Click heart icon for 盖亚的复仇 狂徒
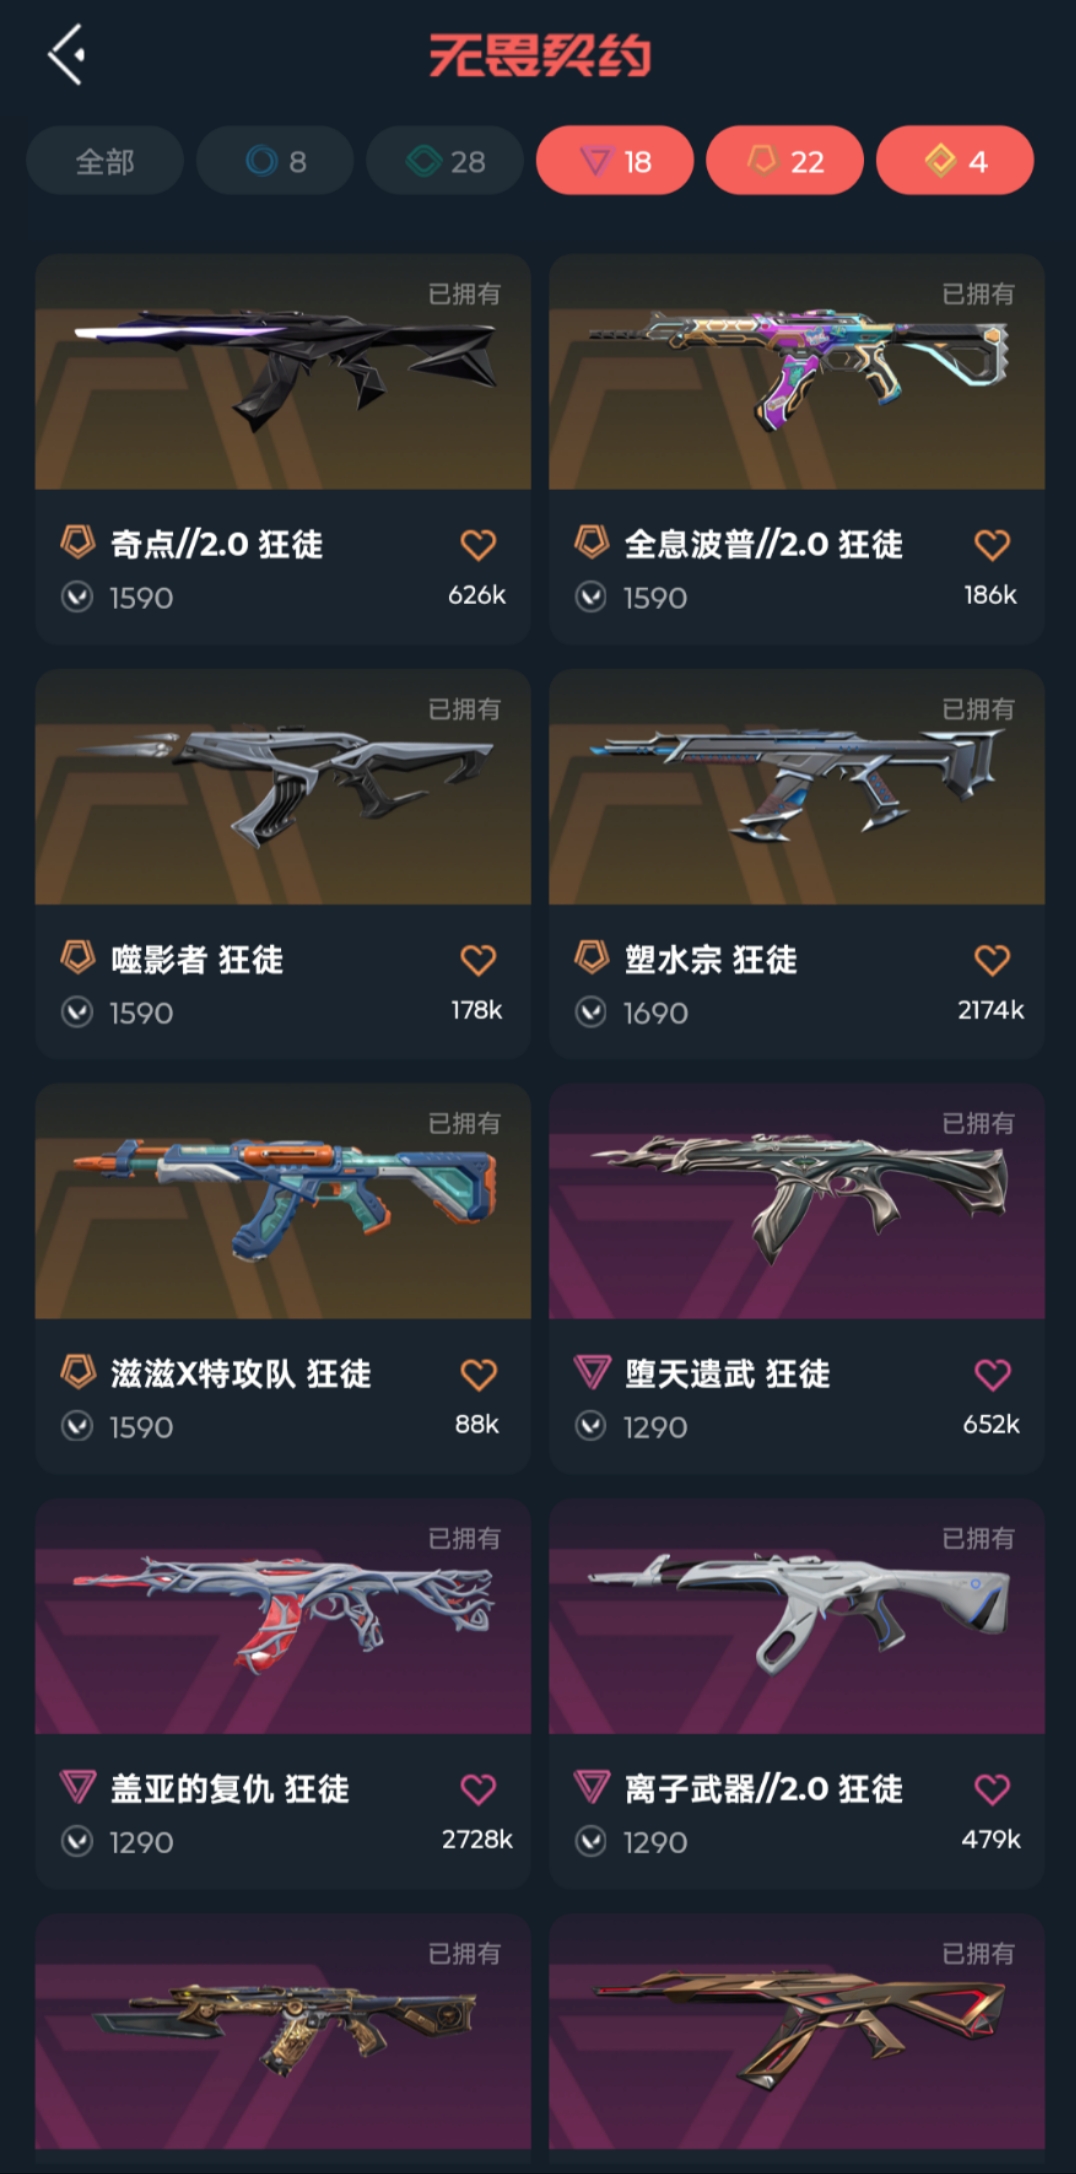 point(478,1789)
